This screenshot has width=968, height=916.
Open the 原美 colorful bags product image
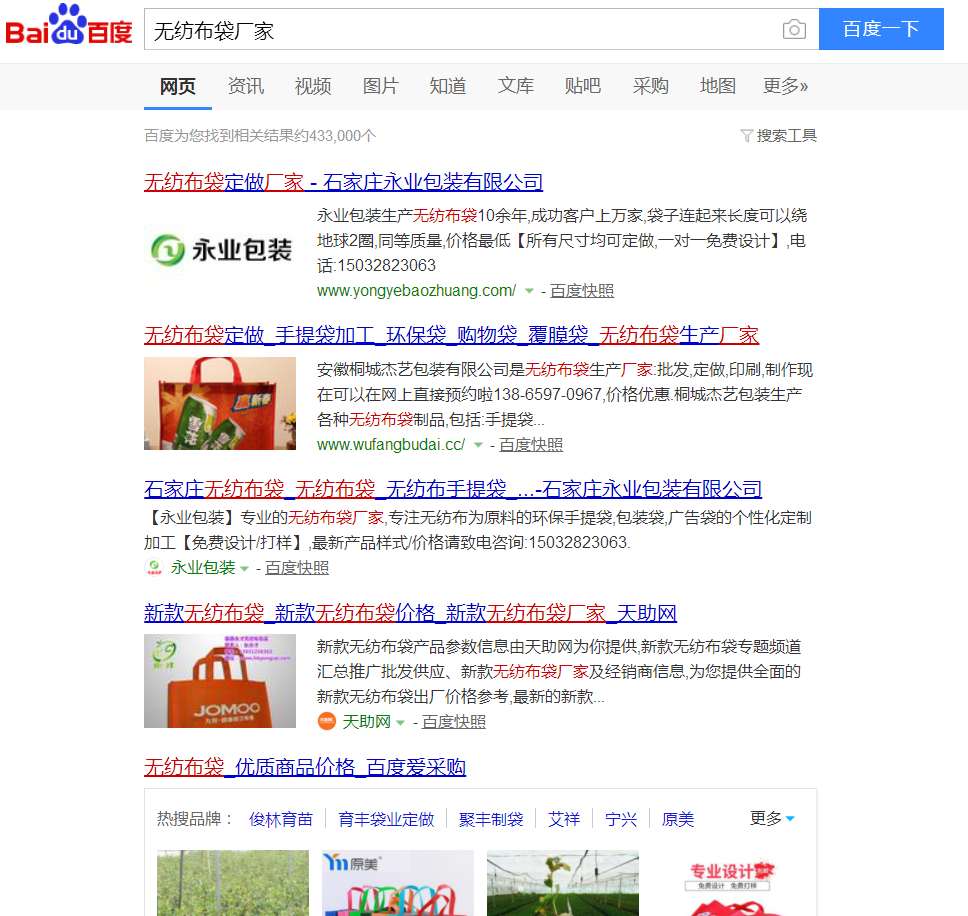(x=398, y=883)
